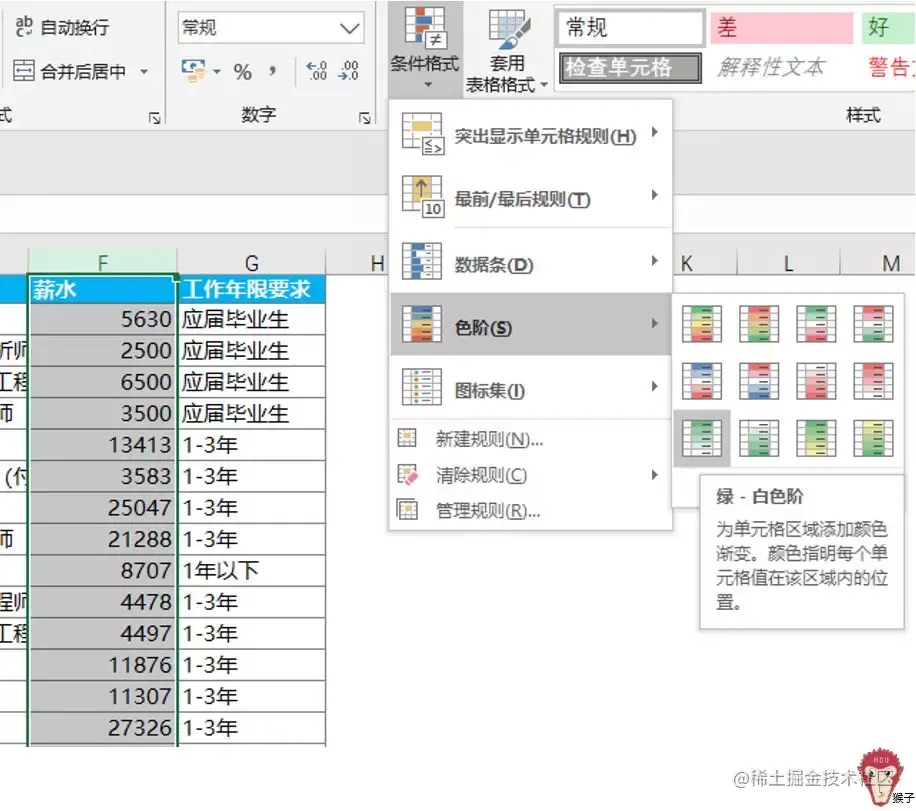Select green-white-red color scale
Screen dimensions: 916x811
tap(816, 323)
